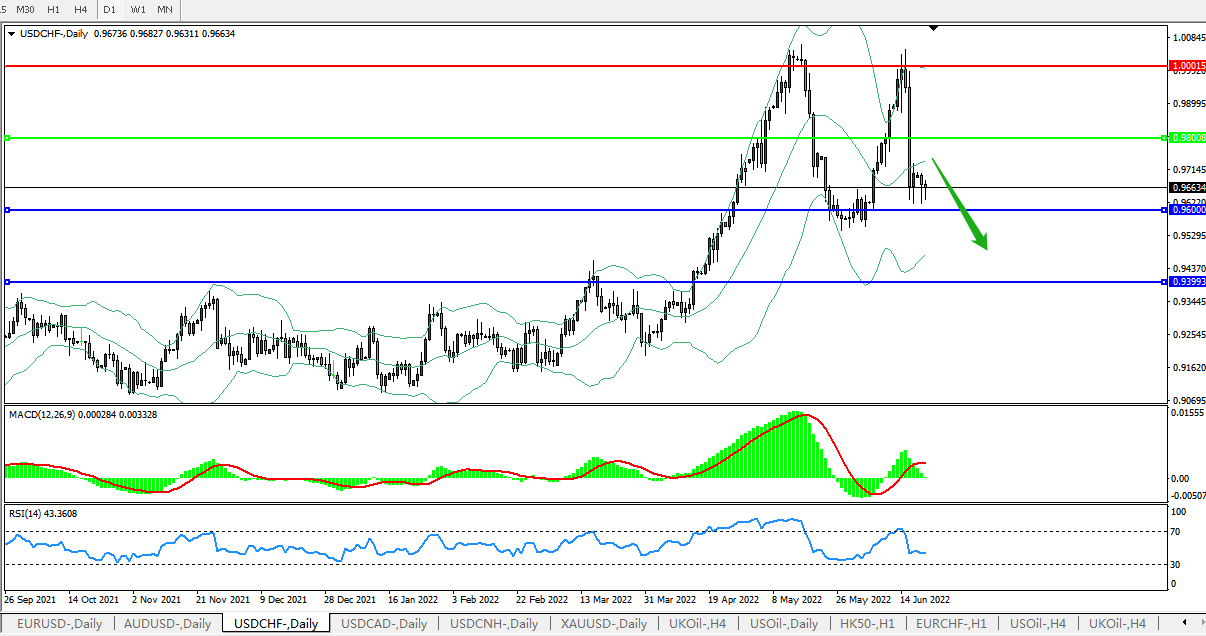Click the green 0.98008 price label
The width and height of the screenshot is (1206, 636).
1186,138
